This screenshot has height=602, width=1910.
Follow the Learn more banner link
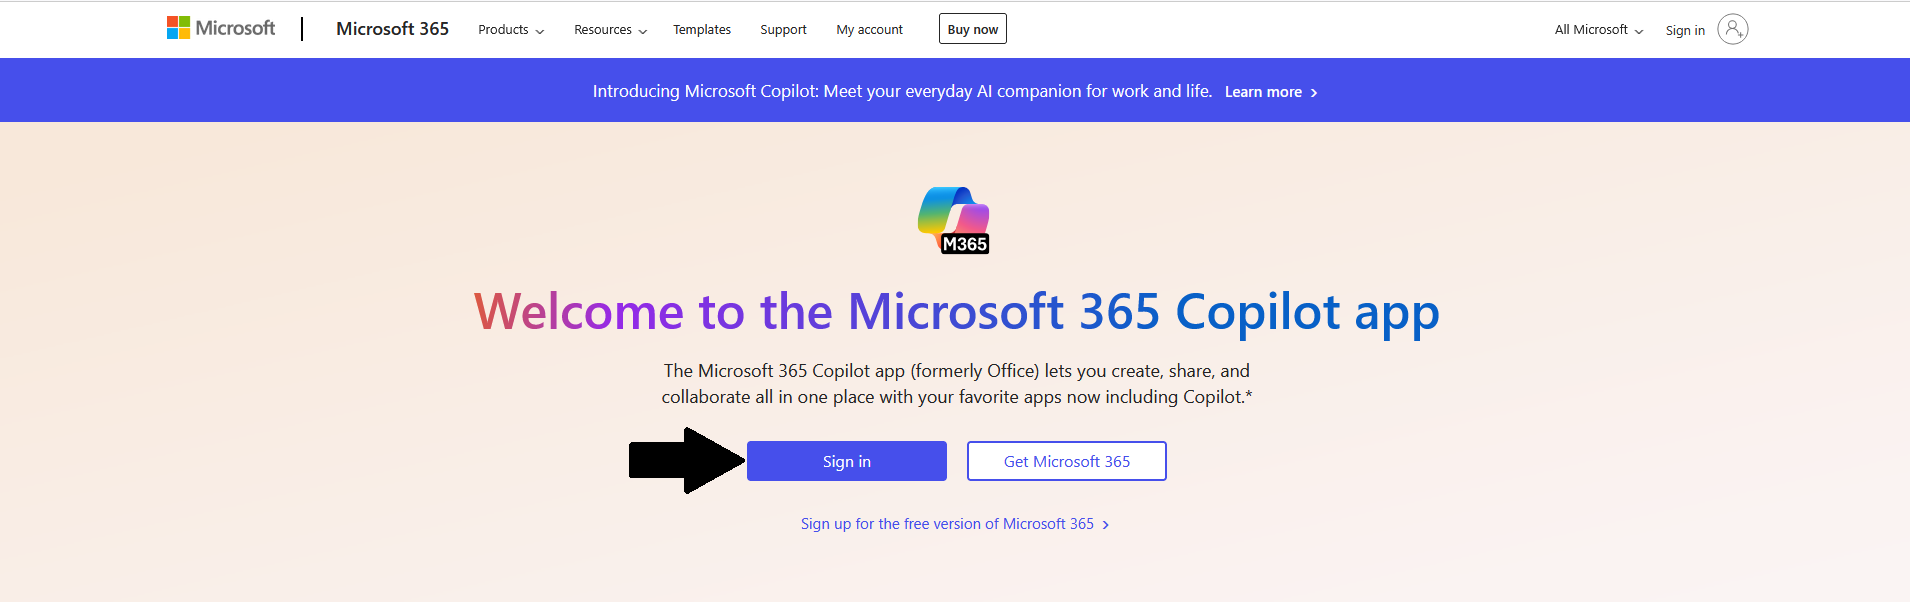[1271, 92]
